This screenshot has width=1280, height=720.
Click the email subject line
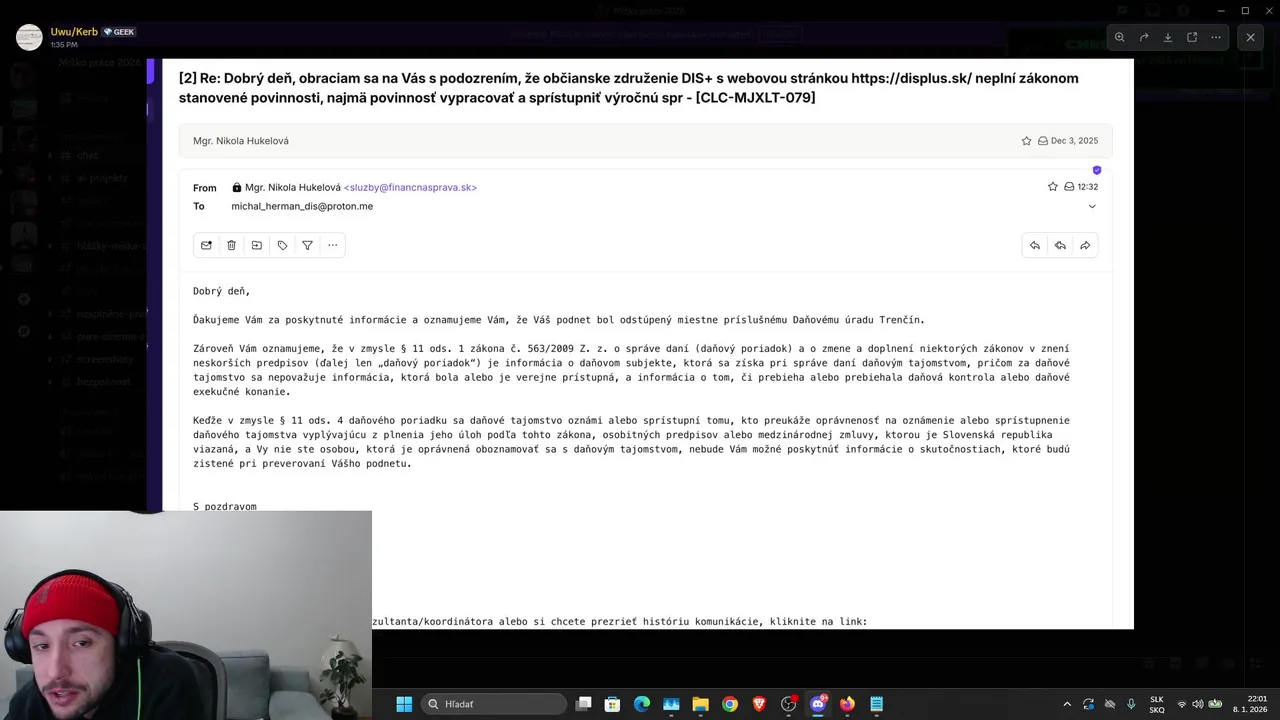pos(629,88)
